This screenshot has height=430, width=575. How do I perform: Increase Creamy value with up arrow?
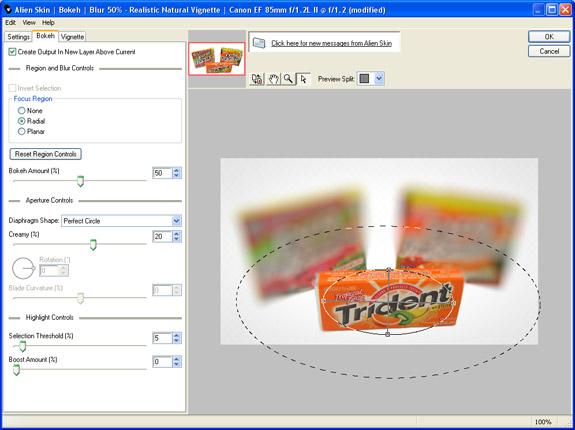pos(177,234)
